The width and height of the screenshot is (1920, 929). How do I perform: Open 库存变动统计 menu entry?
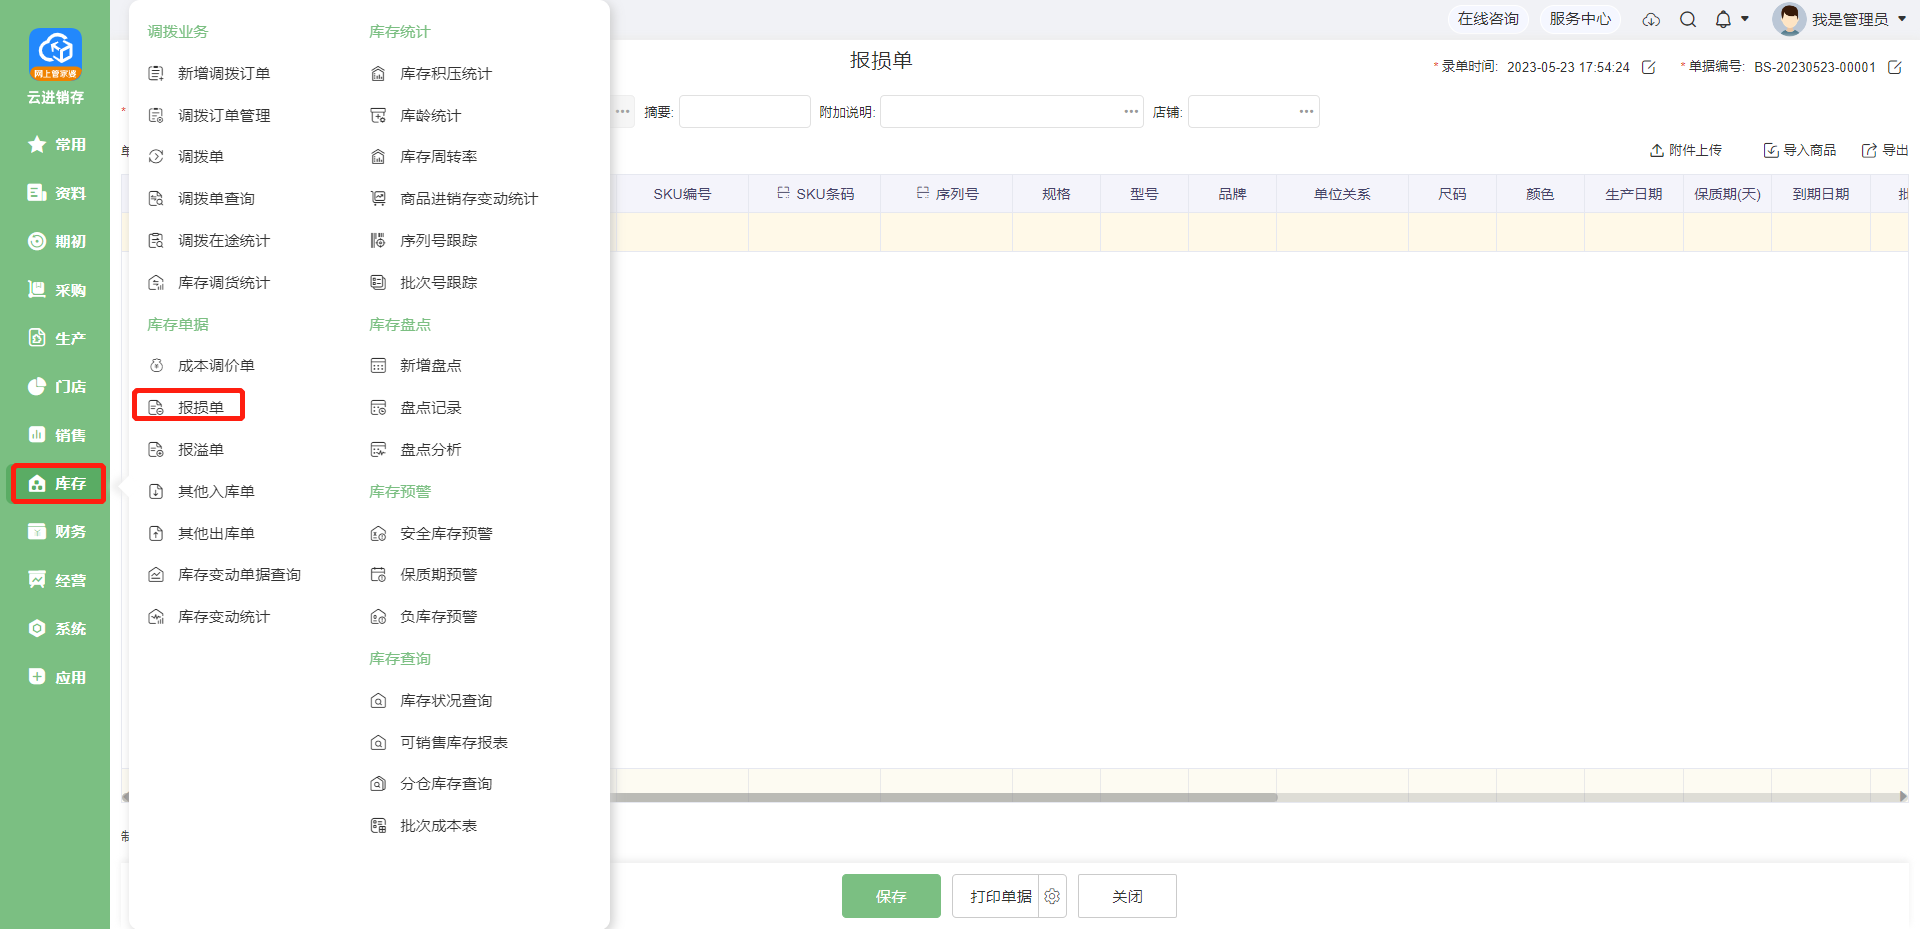point(209,617)
